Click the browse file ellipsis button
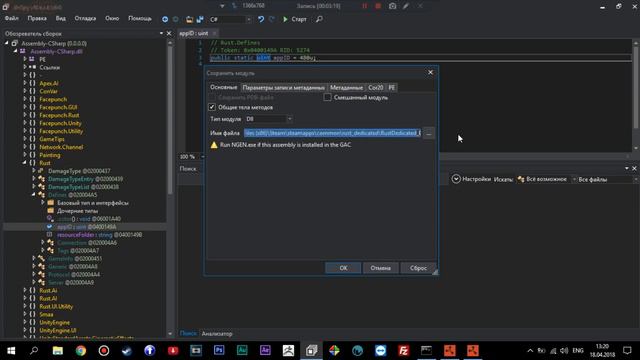The image size is (640, 360). pyautogui.click(x=429, y=133)
